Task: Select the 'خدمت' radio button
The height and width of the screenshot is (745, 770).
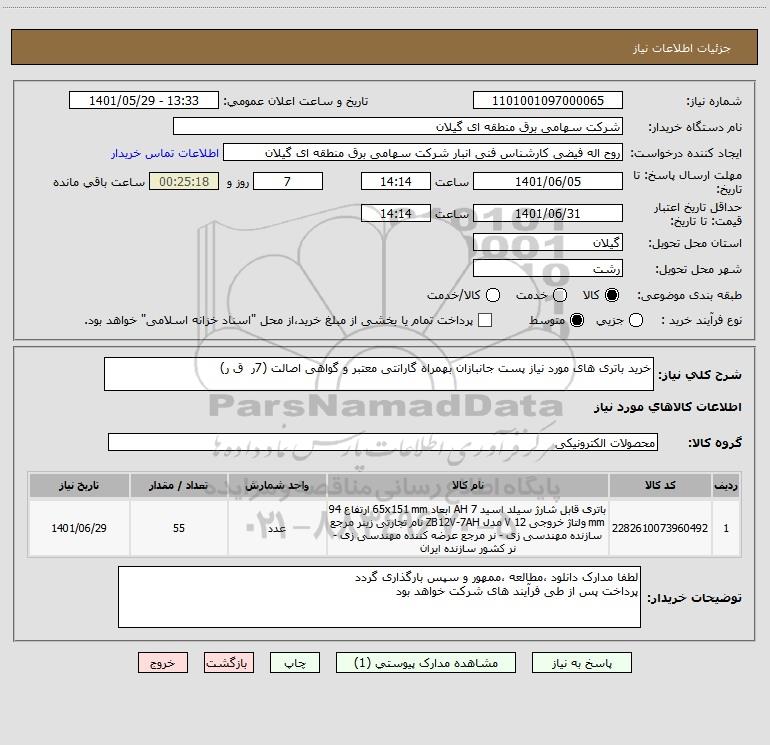Action: coord(560,295)
